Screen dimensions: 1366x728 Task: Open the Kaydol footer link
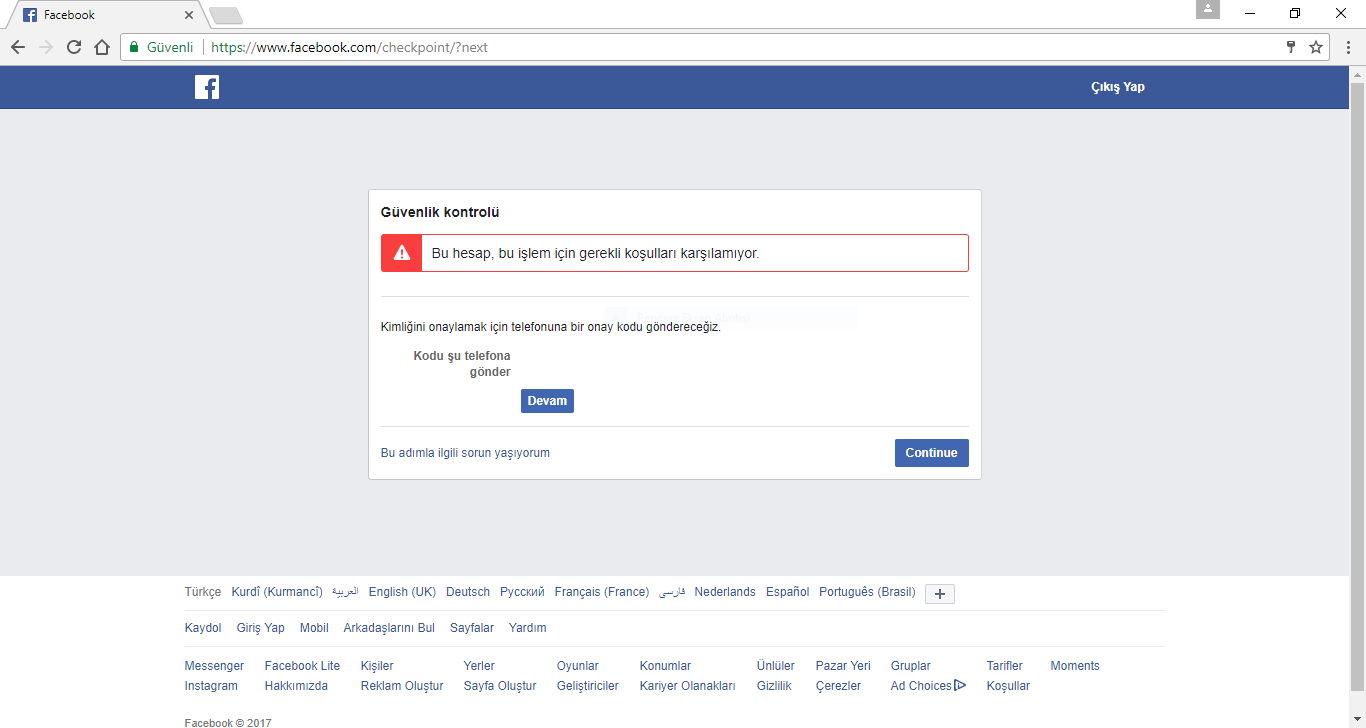click(203, 628)
